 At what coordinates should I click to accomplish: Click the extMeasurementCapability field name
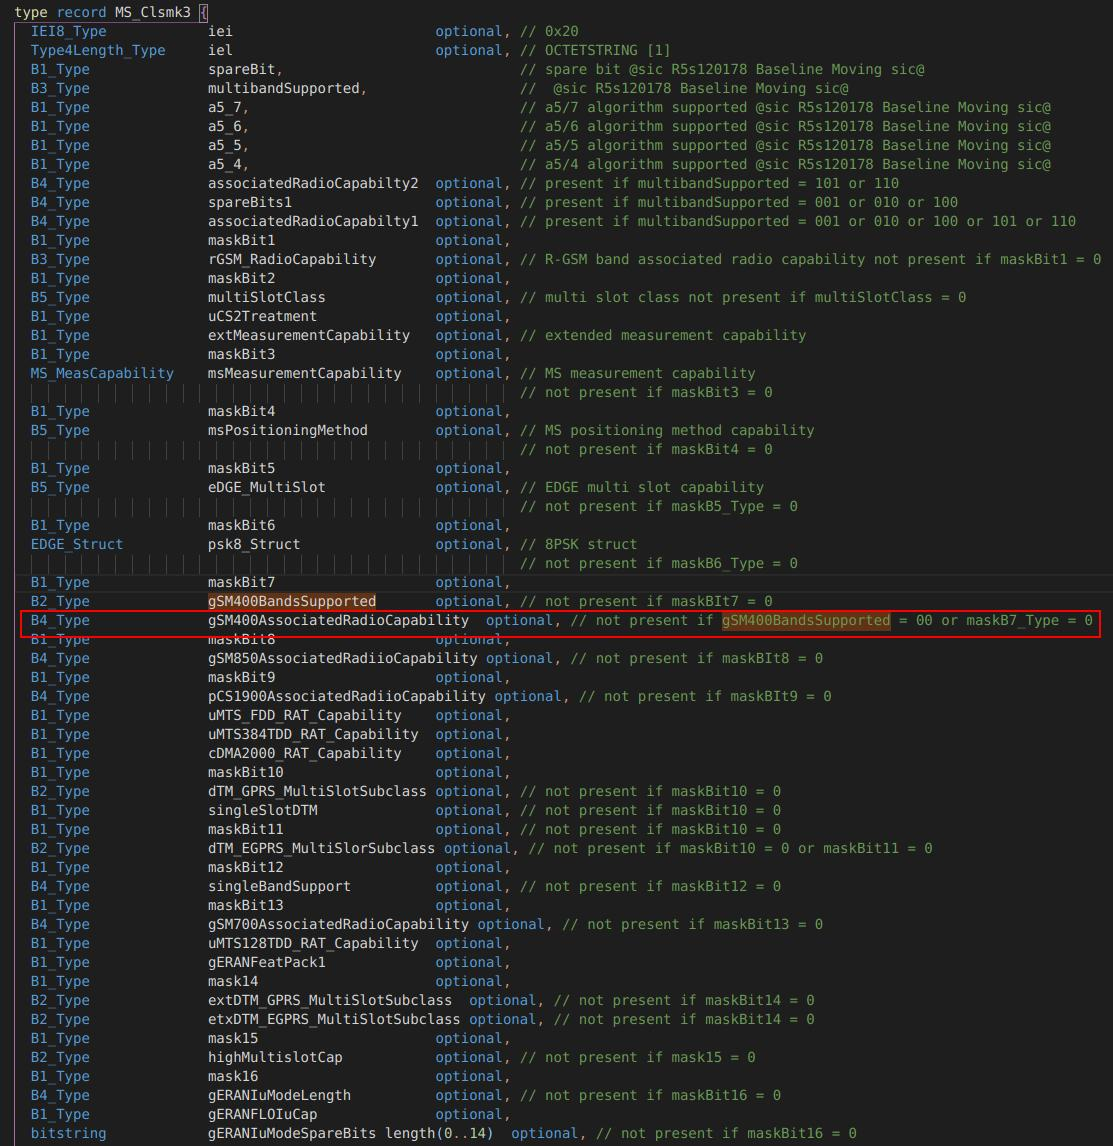(x=308, y=335)
